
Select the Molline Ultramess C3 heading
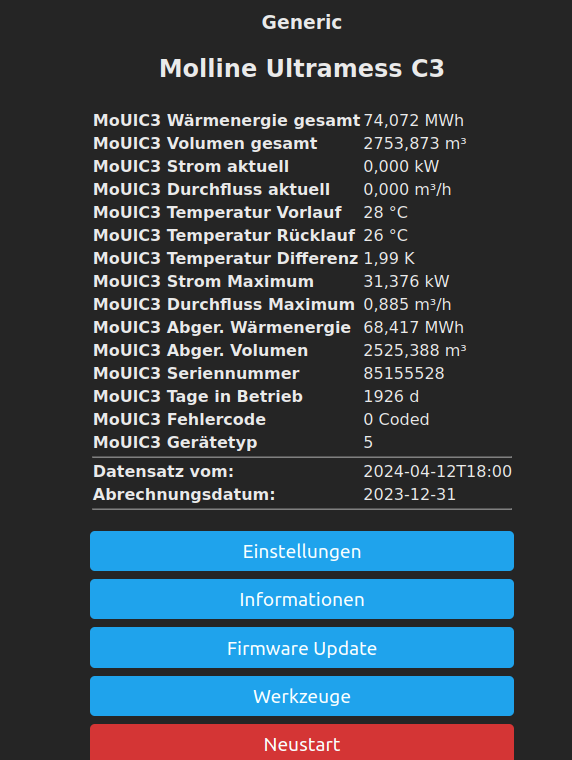(x=302, y=68)
